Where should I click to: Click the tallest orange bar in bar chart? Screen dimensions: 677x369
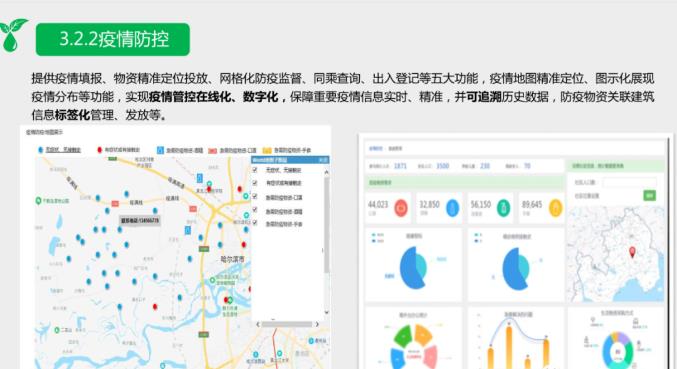tap(509, 347)
